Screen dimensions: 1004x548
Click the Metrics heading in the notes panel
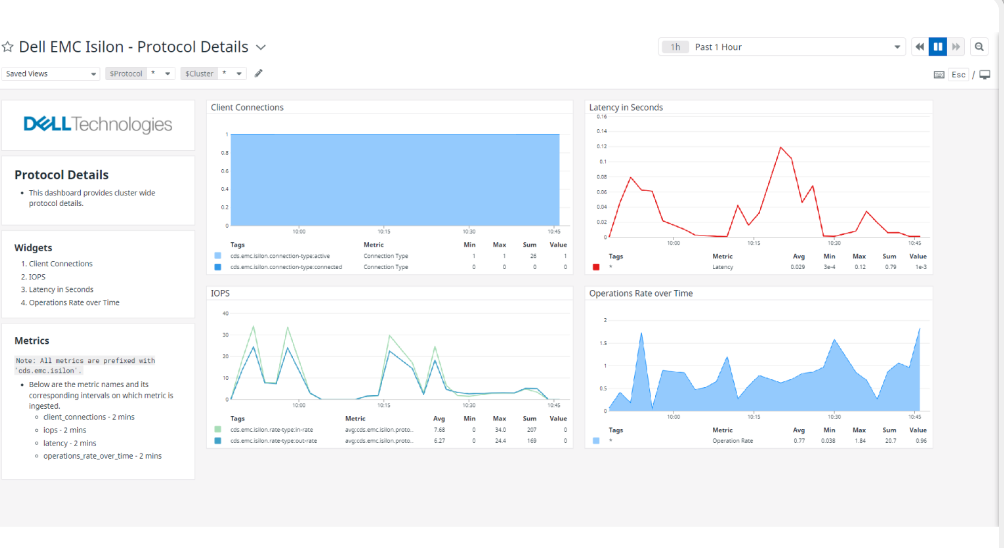(x=32, y=341)
